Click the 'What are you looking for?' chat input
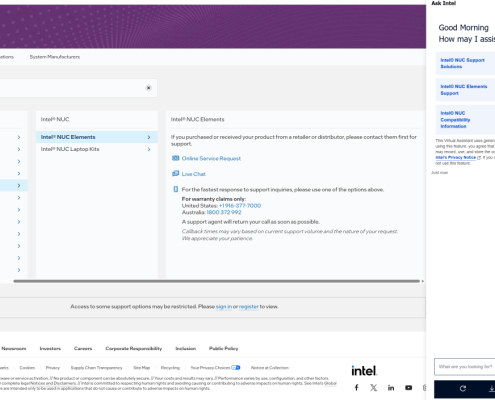 465,367
